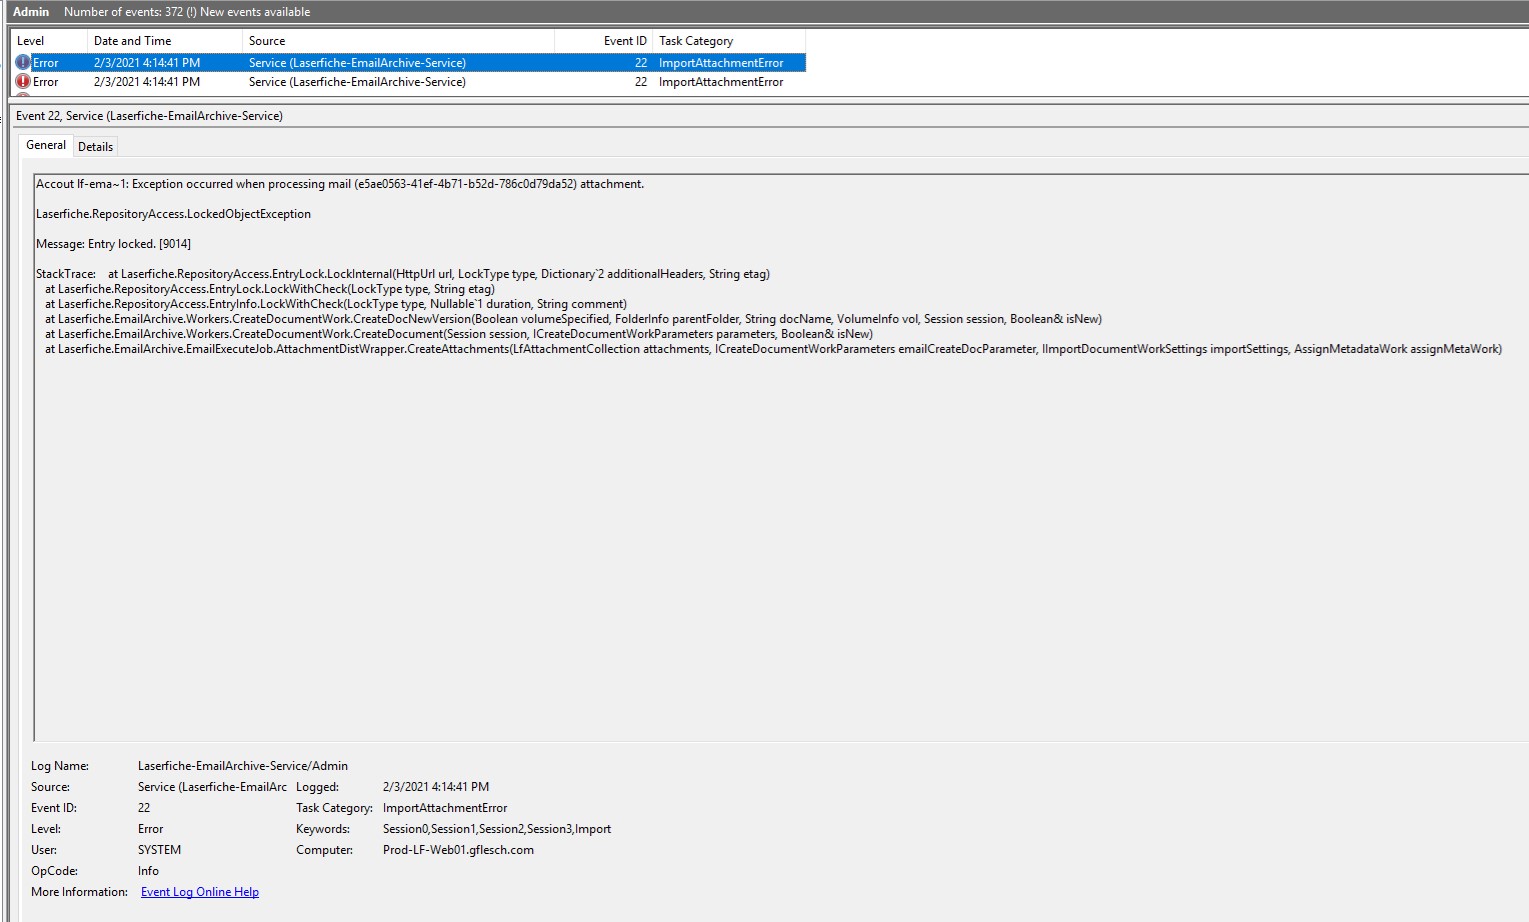The image size is (1529, 922).
Task: Click the "Number of events: 372" status text
Action: (187, 12)
